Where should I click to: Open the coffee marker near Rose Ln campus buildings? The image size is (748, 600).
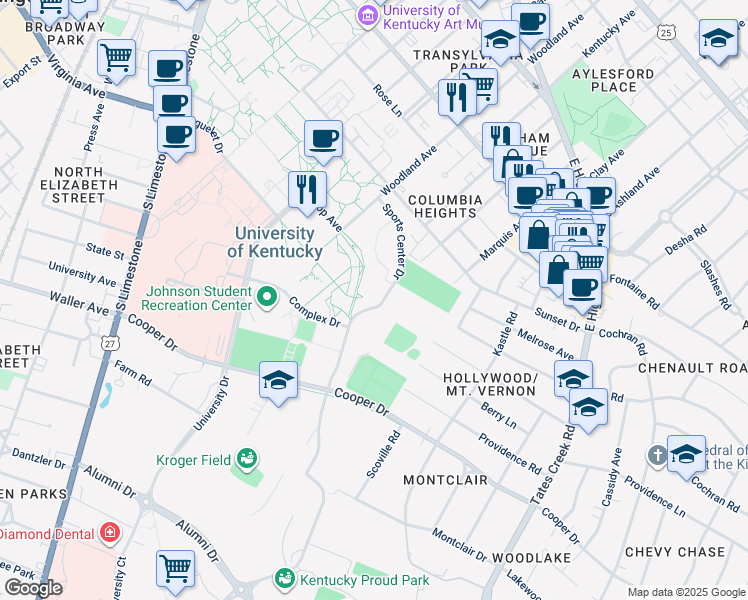pyautogui.click(x=323, y=140)
